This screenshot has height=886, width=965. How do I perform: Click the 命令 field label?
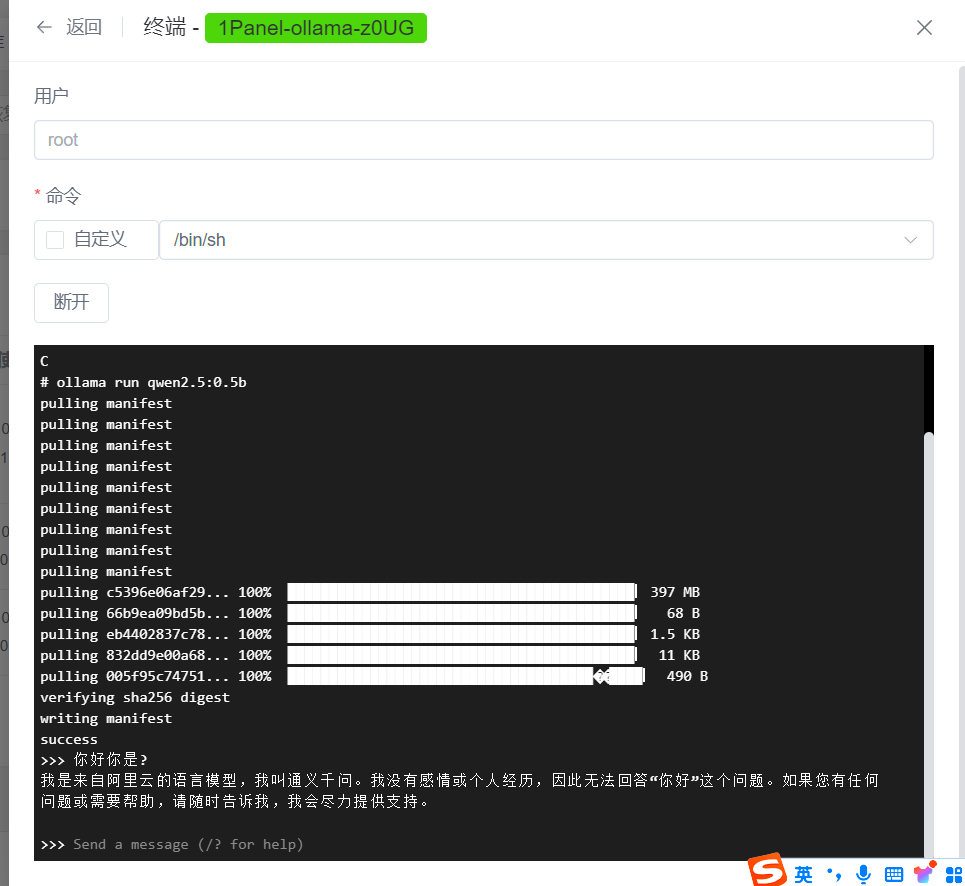(63, 196)
